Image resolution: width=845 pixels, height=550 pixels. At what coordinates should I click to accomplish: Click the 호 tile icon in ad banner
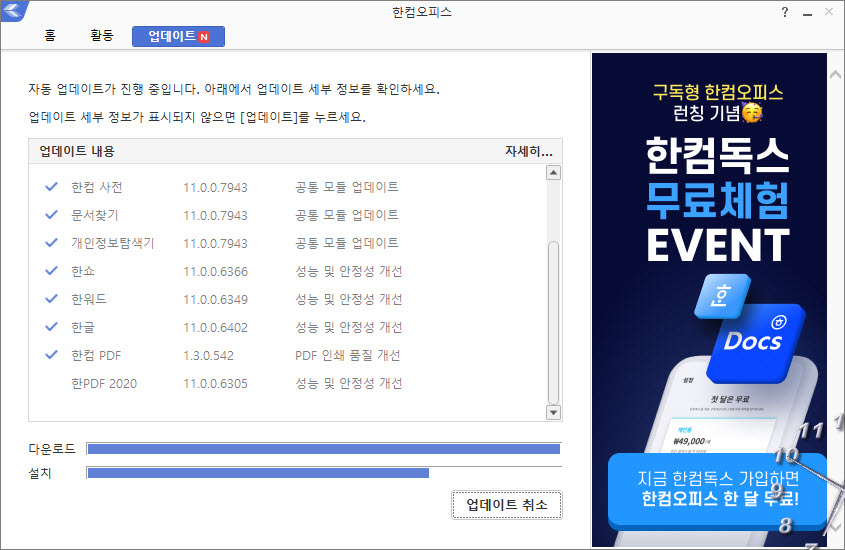click(722, 297)
